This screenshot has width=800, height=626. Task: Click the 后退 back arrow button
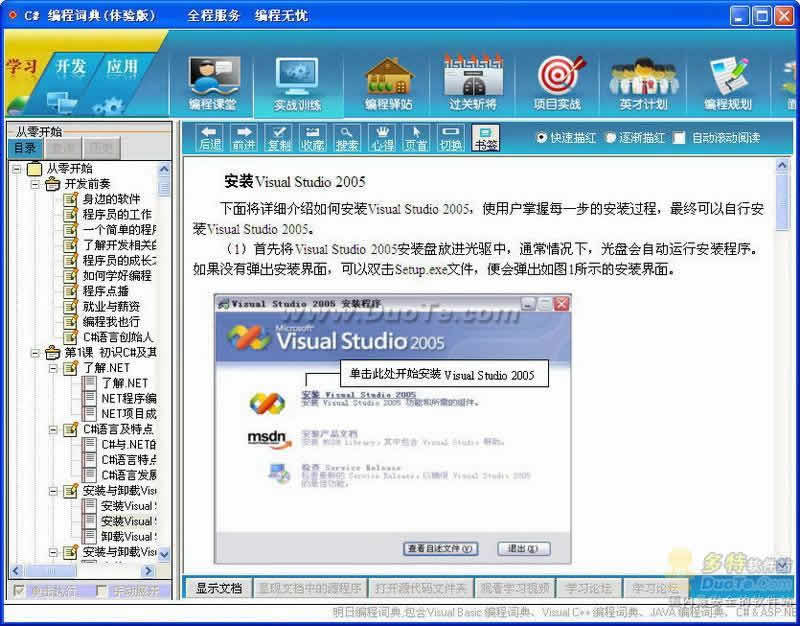pos(210,138)
